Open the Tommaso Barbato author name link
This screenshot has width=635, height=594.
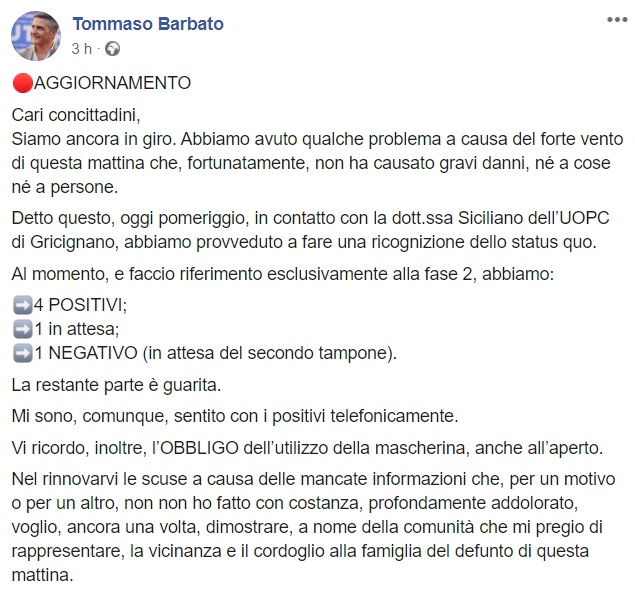pyautogui.click(x=148, y=23)
